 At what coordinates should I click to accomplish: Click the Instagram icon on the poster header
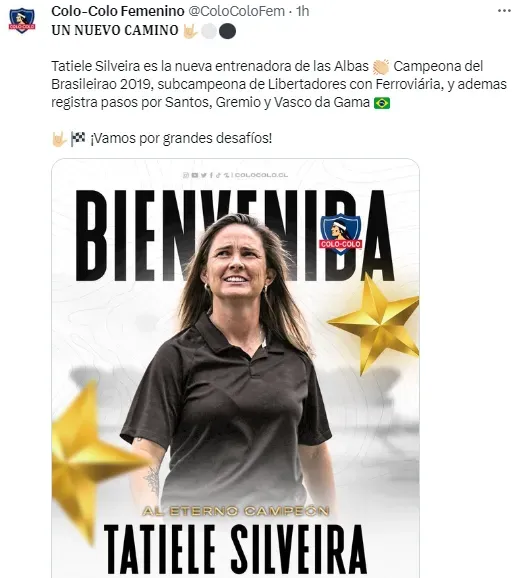point(186,175)
